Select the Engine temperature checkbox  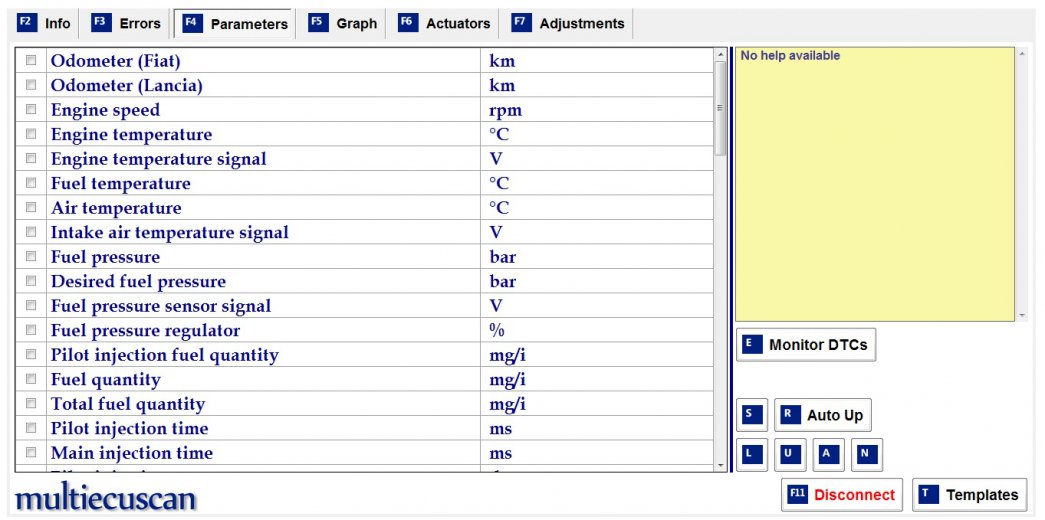click(x=31, y=134)
